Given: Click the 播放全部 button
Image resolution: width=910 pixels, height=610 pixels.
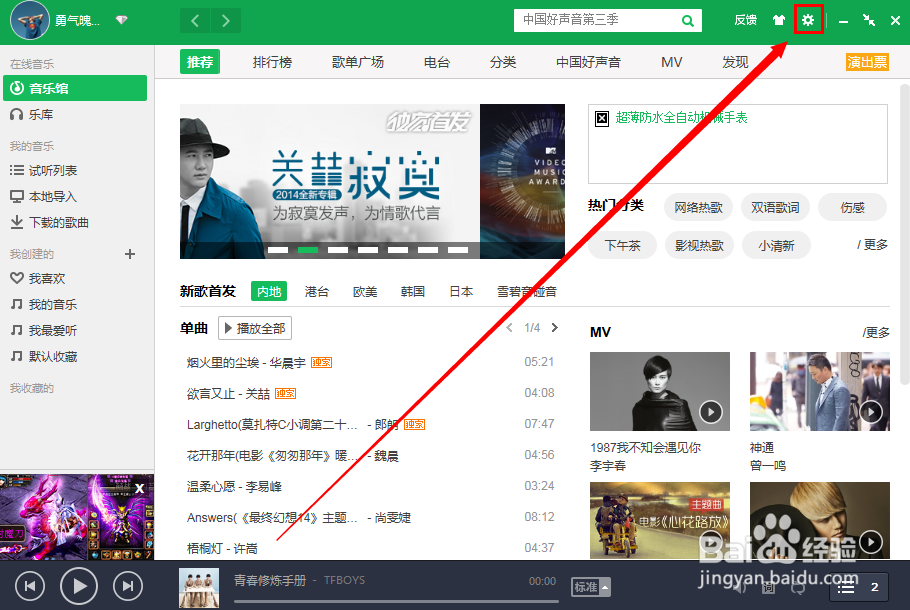Looking at the screenshot, I should [255, 328].
